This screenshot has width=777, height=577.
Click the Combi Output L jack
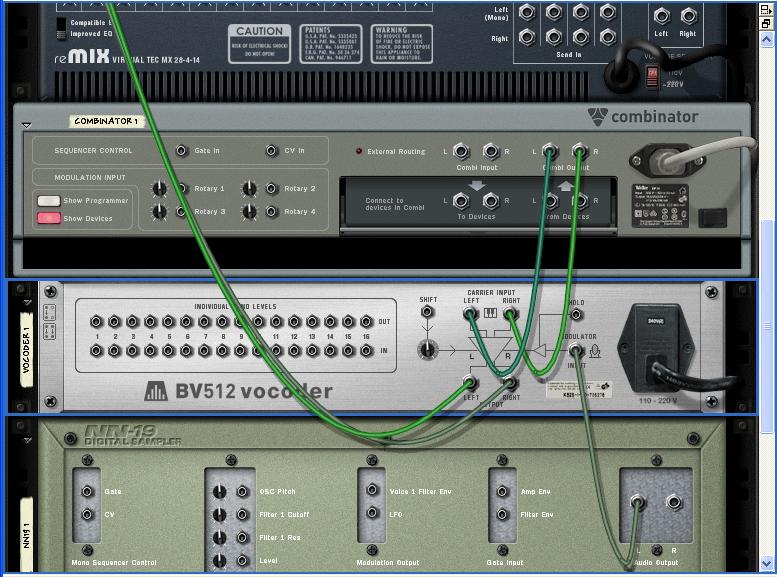550,150
